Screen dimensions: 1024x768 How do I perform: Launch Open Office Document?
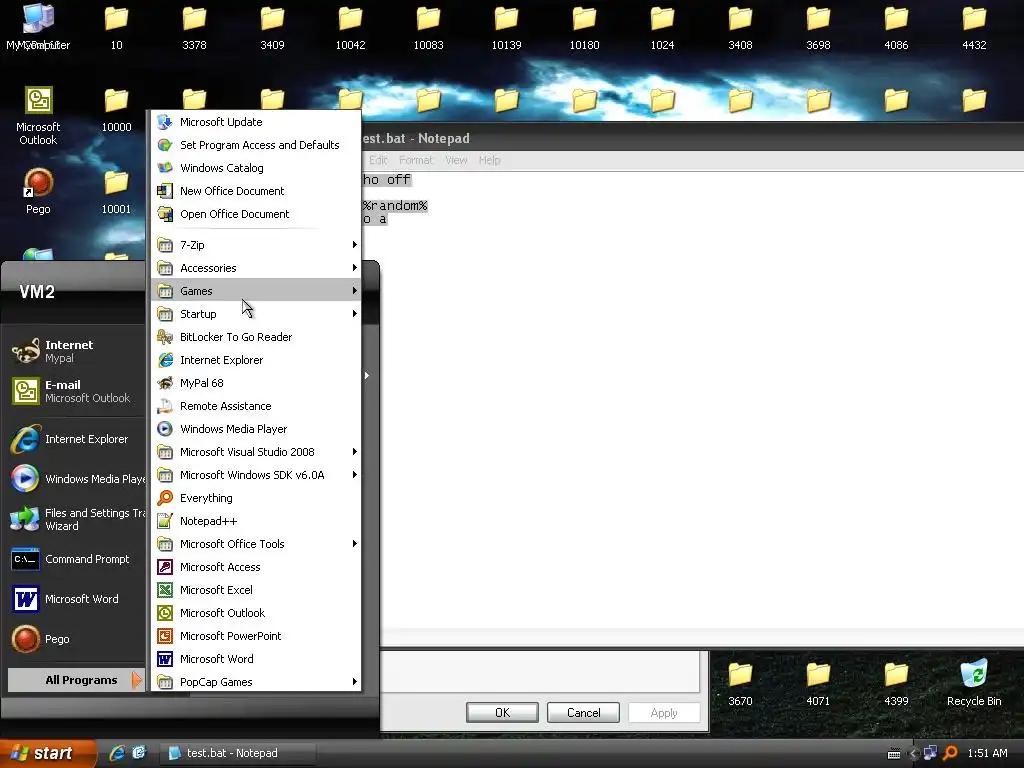pyautogui.click(x=256, y=214)
